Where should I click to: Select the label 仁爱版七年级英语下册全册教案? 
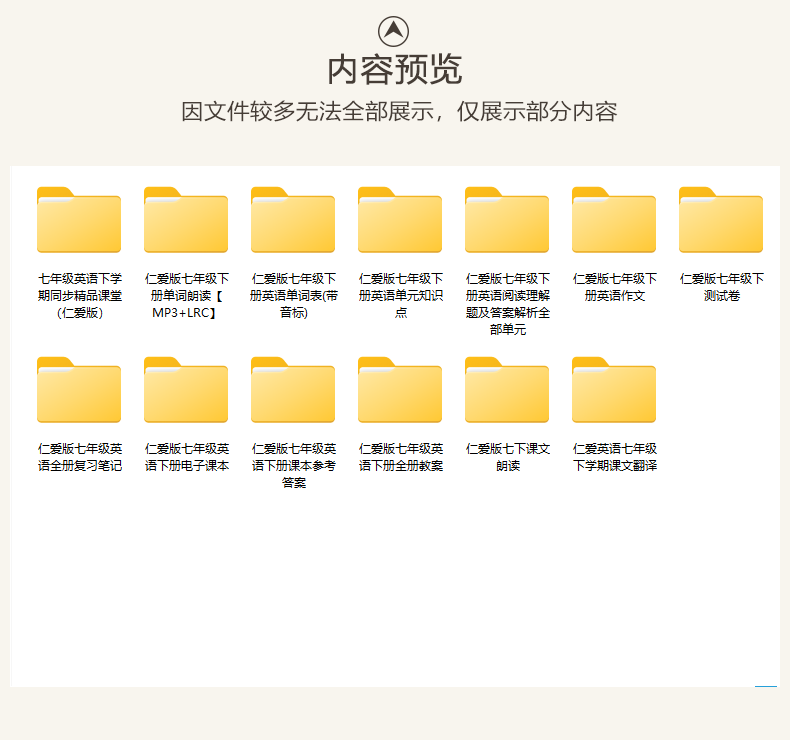(x=401, y=457)
